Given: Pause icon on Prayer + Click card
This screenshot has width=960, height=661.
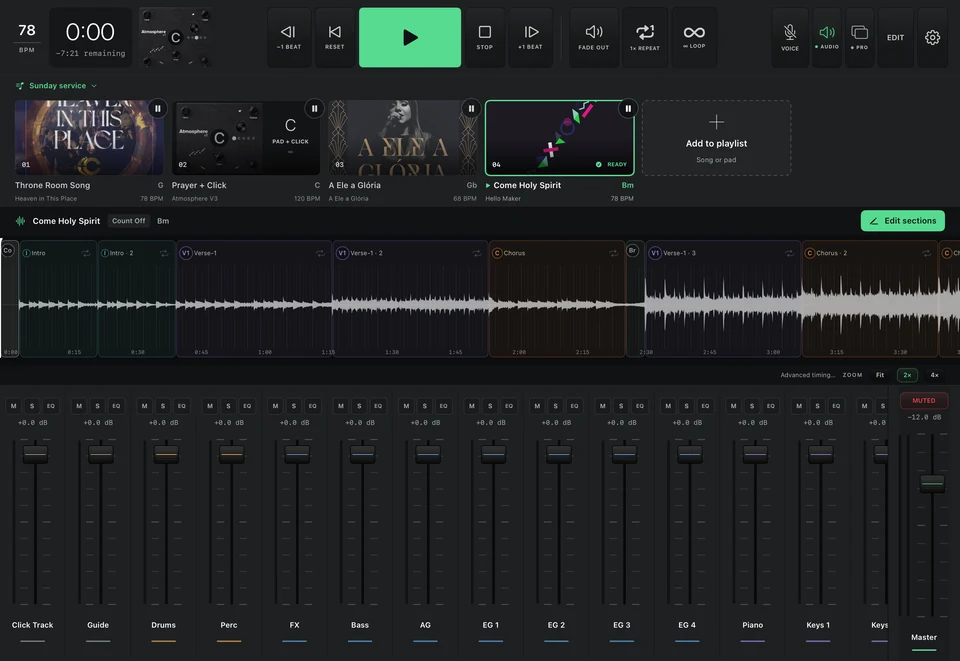Looking at the screenshot, I should (x=314, y=108).
